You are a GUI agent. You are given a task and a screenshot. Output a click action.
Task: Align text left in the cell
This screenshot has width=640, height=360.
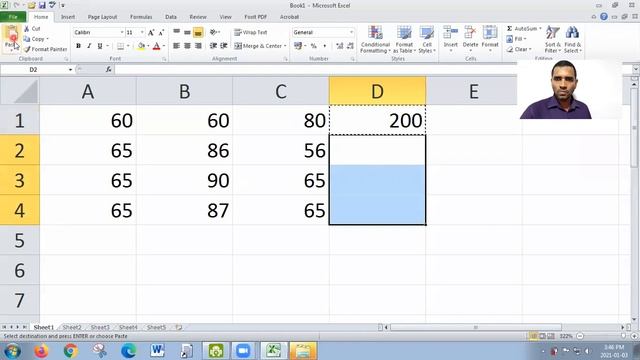176,46
